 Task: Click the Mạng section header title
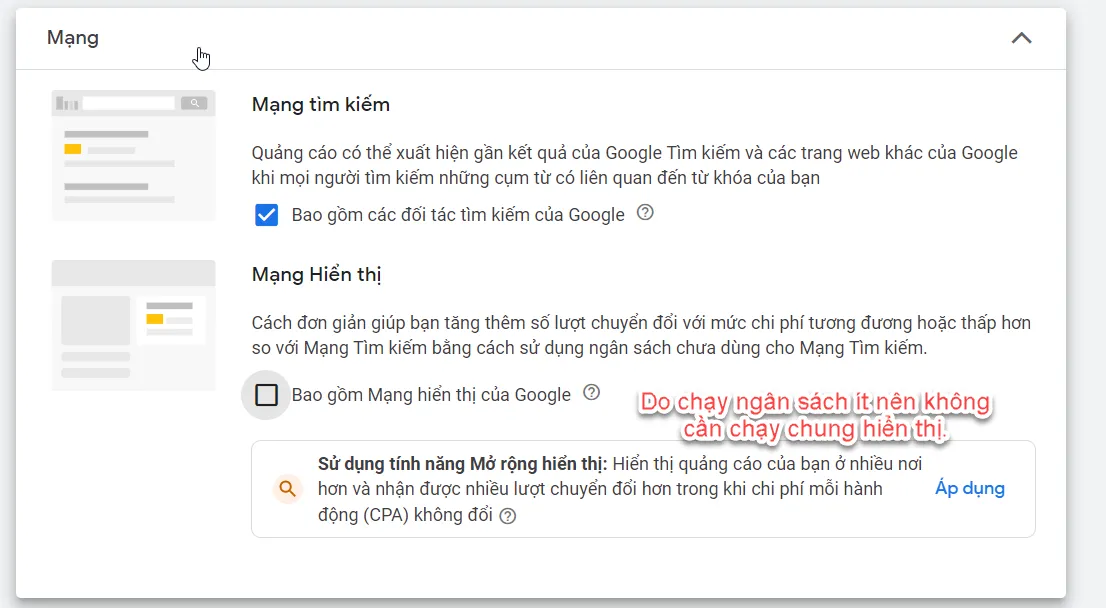click(x=73, y=38)
